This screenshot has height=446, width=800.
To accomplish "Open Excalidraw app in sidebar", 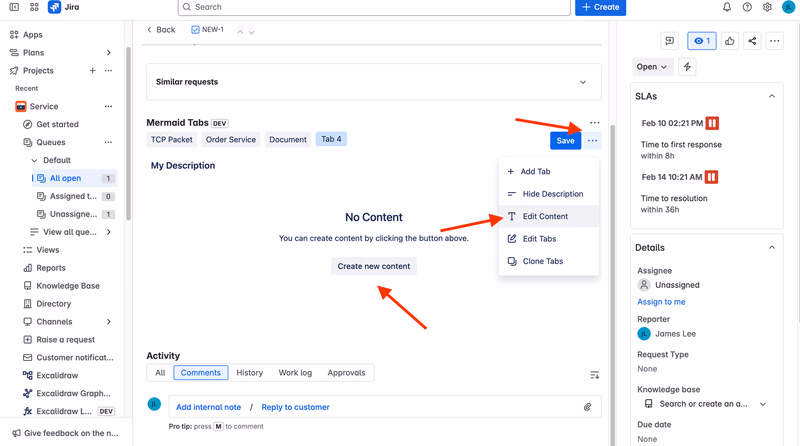I will click(x=57, y=376).
